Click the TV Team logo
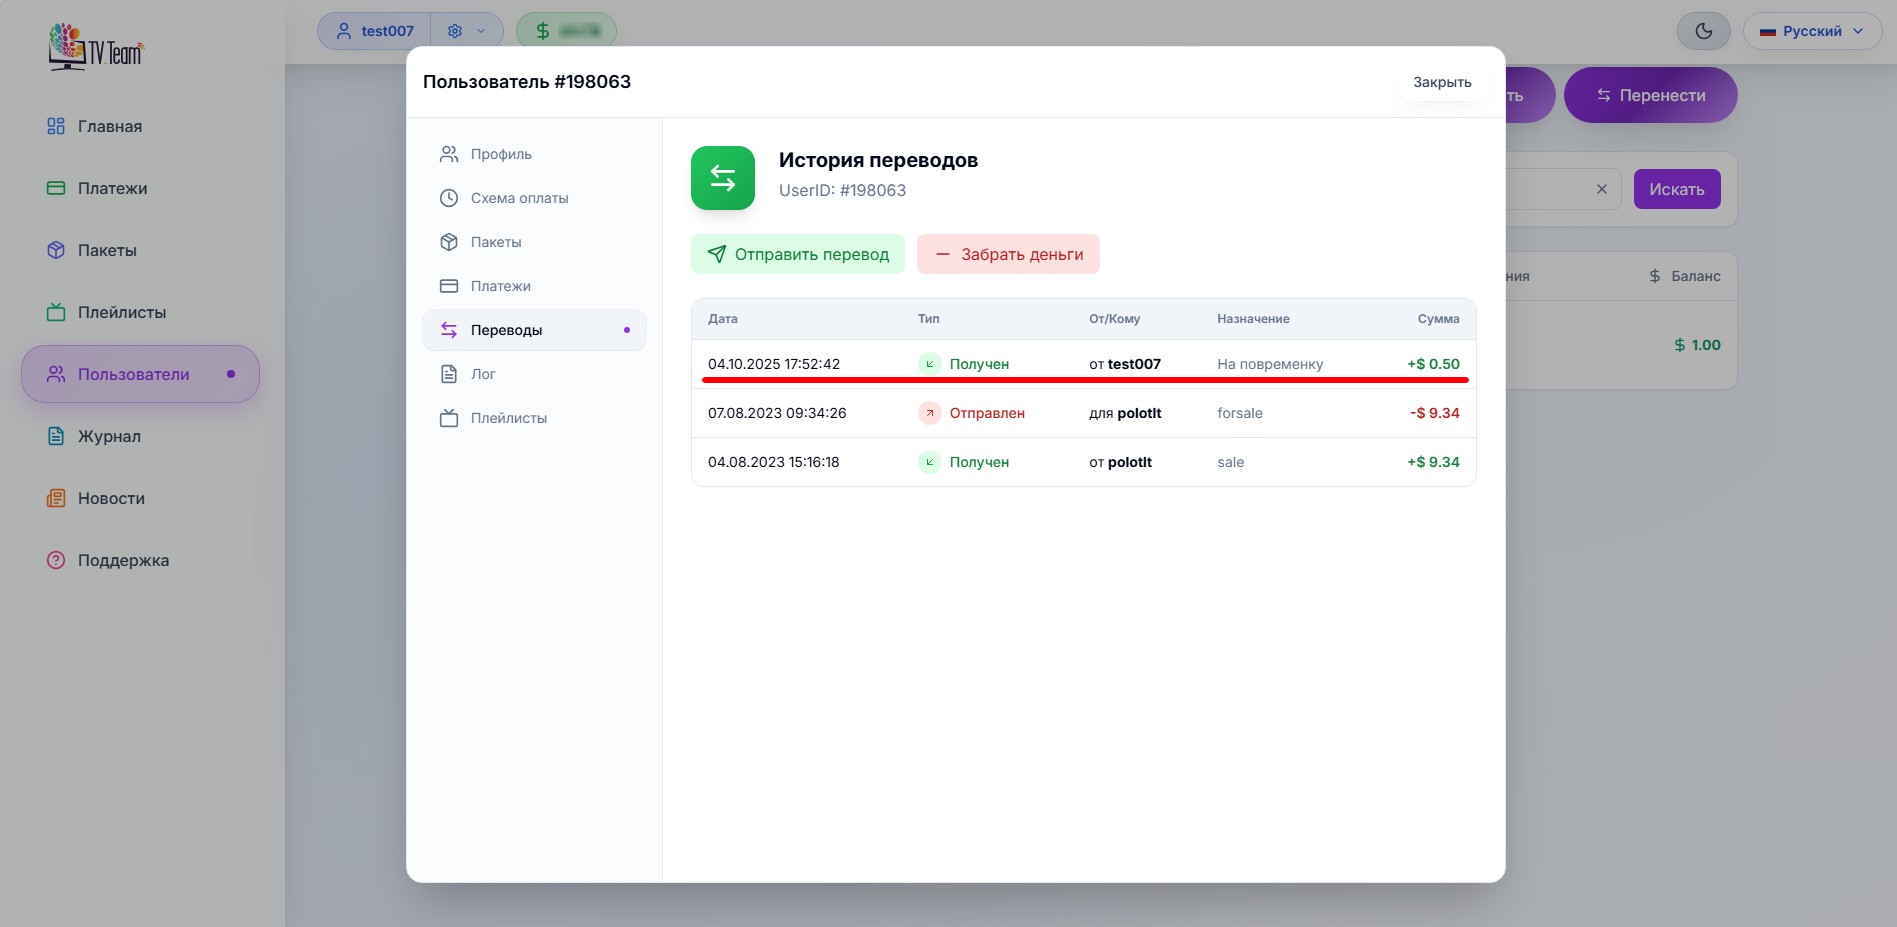Image resolution: width=1897 pixels, height=927 pixels. (96, 47)
